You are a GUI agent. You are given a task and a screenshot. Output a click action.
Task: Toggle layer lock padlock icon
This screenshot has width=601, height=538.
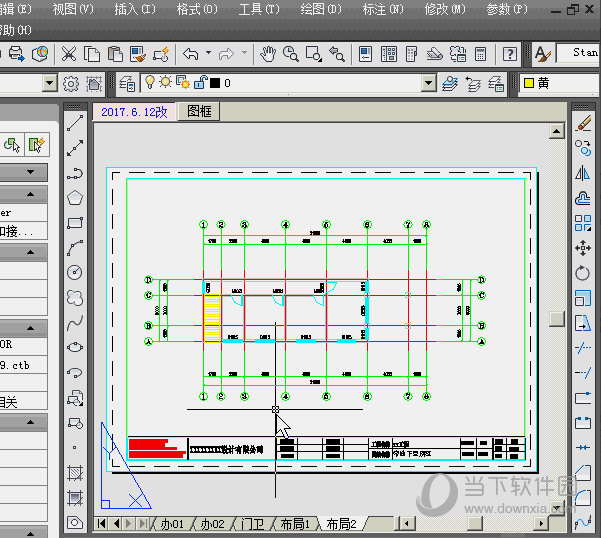click(x=200, y=82)
